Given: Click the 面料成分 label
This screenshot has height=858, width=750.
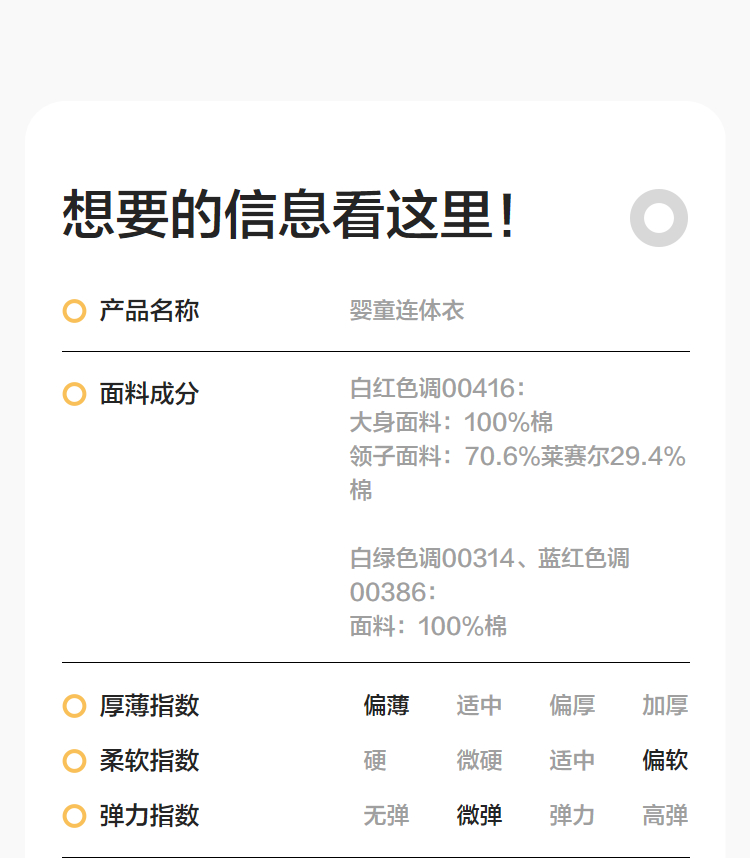Looking at the screenshot, I should point(149,394).
